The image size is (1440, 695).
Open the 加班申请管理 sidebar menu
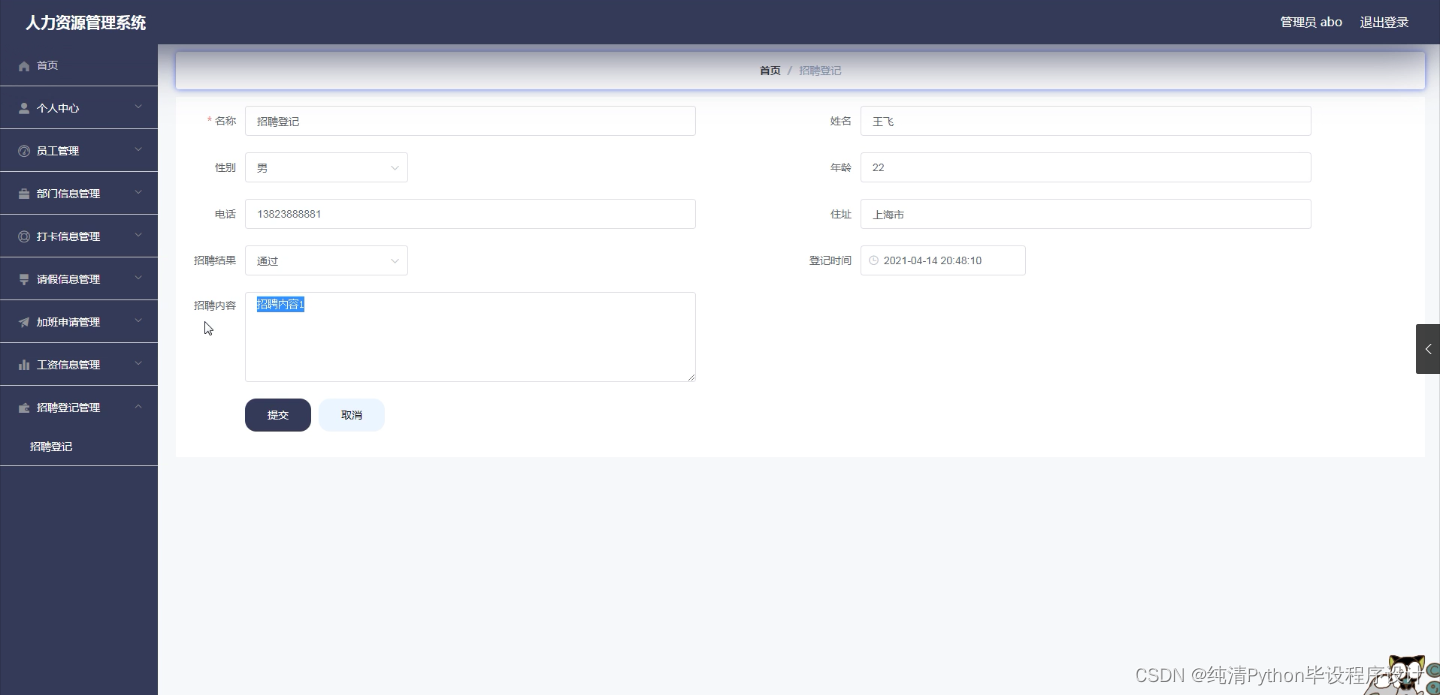click(79, 322)
